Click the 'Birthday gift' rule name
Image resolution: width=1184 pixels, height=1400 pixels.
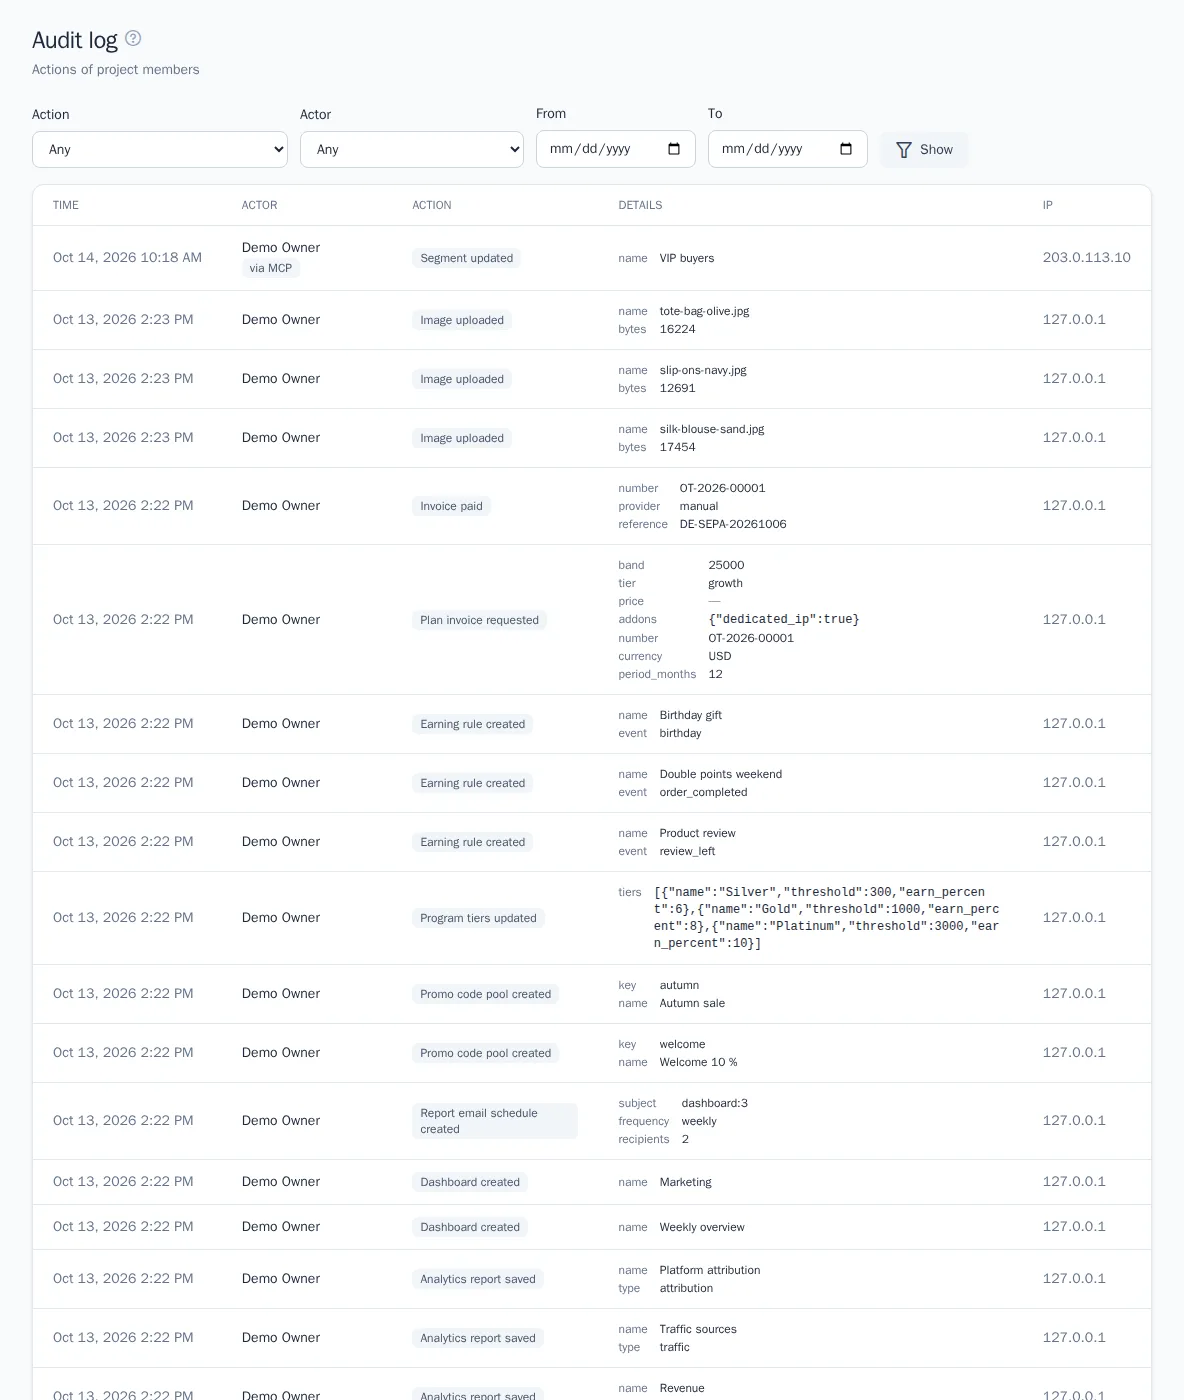691,715
